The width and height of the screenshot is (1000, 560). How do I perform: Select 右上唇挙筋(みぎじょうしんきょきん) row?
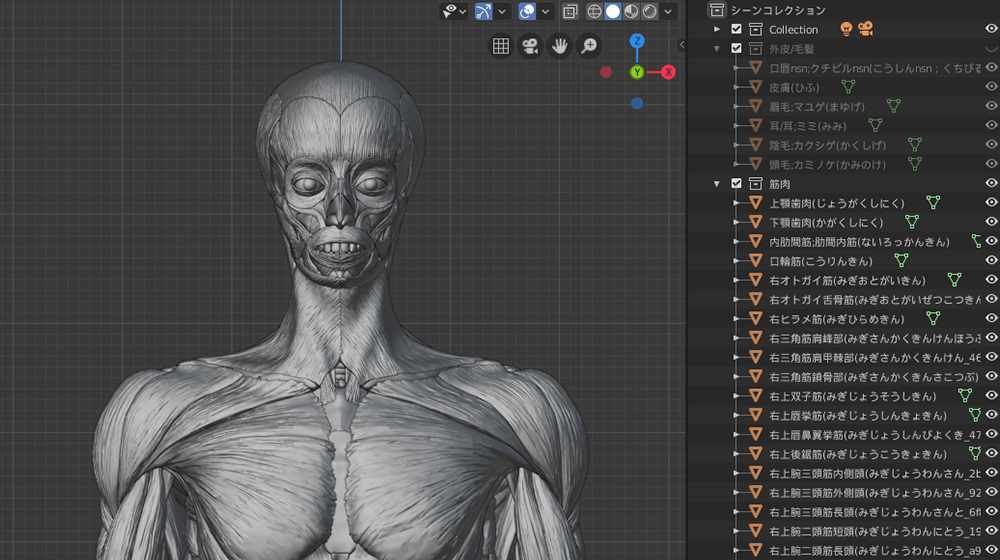[x=858, y=415]
